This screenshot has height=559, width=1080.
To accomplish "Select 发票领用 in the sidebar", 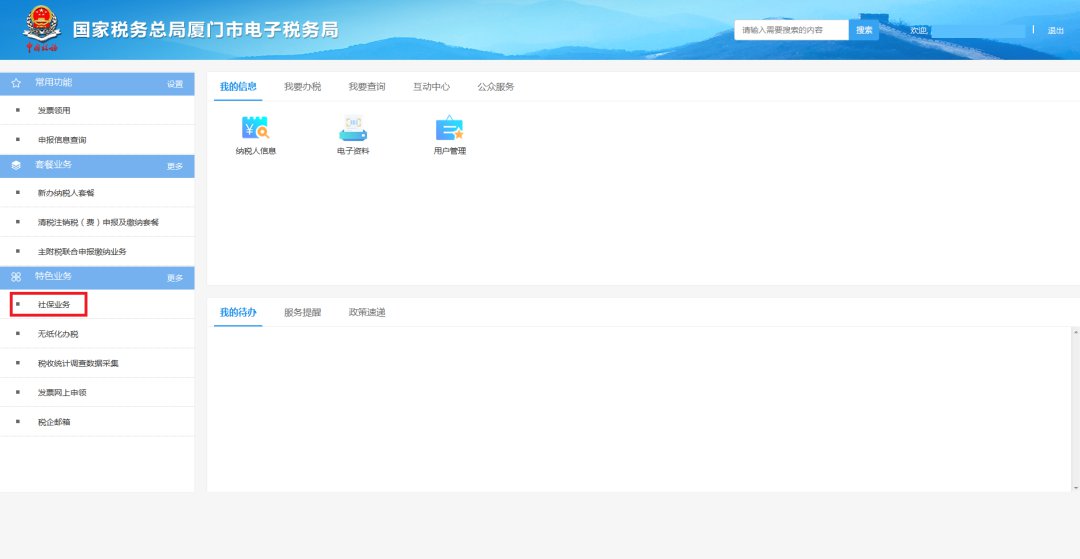I will click(54, 110).
